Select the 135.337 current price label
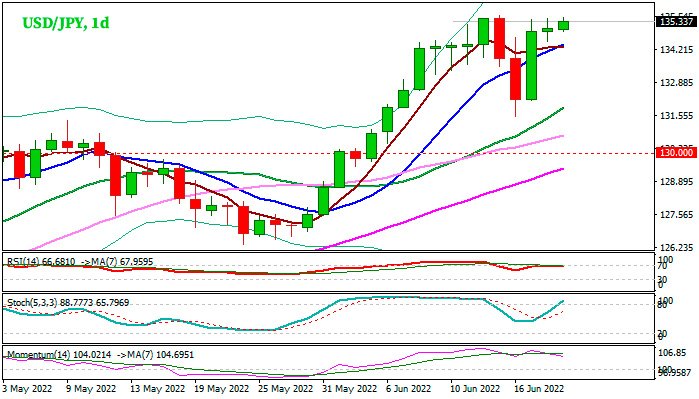 click(x=676, y=21)
